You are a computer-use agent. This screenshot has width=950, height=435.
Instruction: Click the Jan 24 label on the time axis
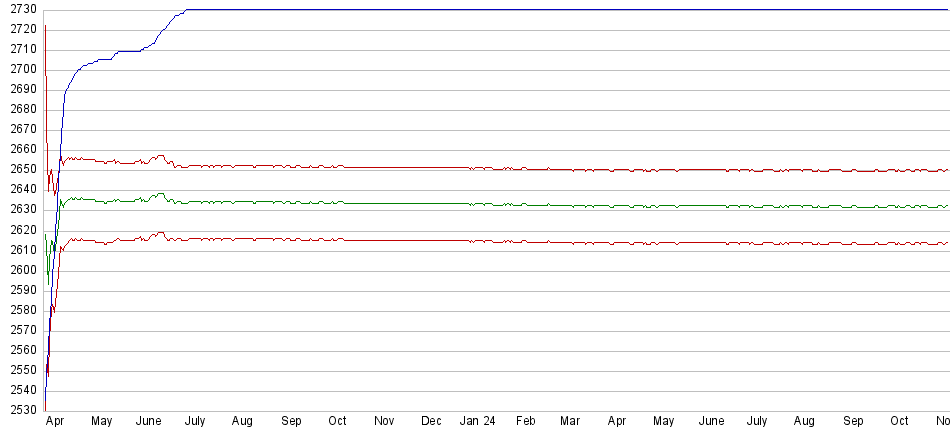pos(477,422)
